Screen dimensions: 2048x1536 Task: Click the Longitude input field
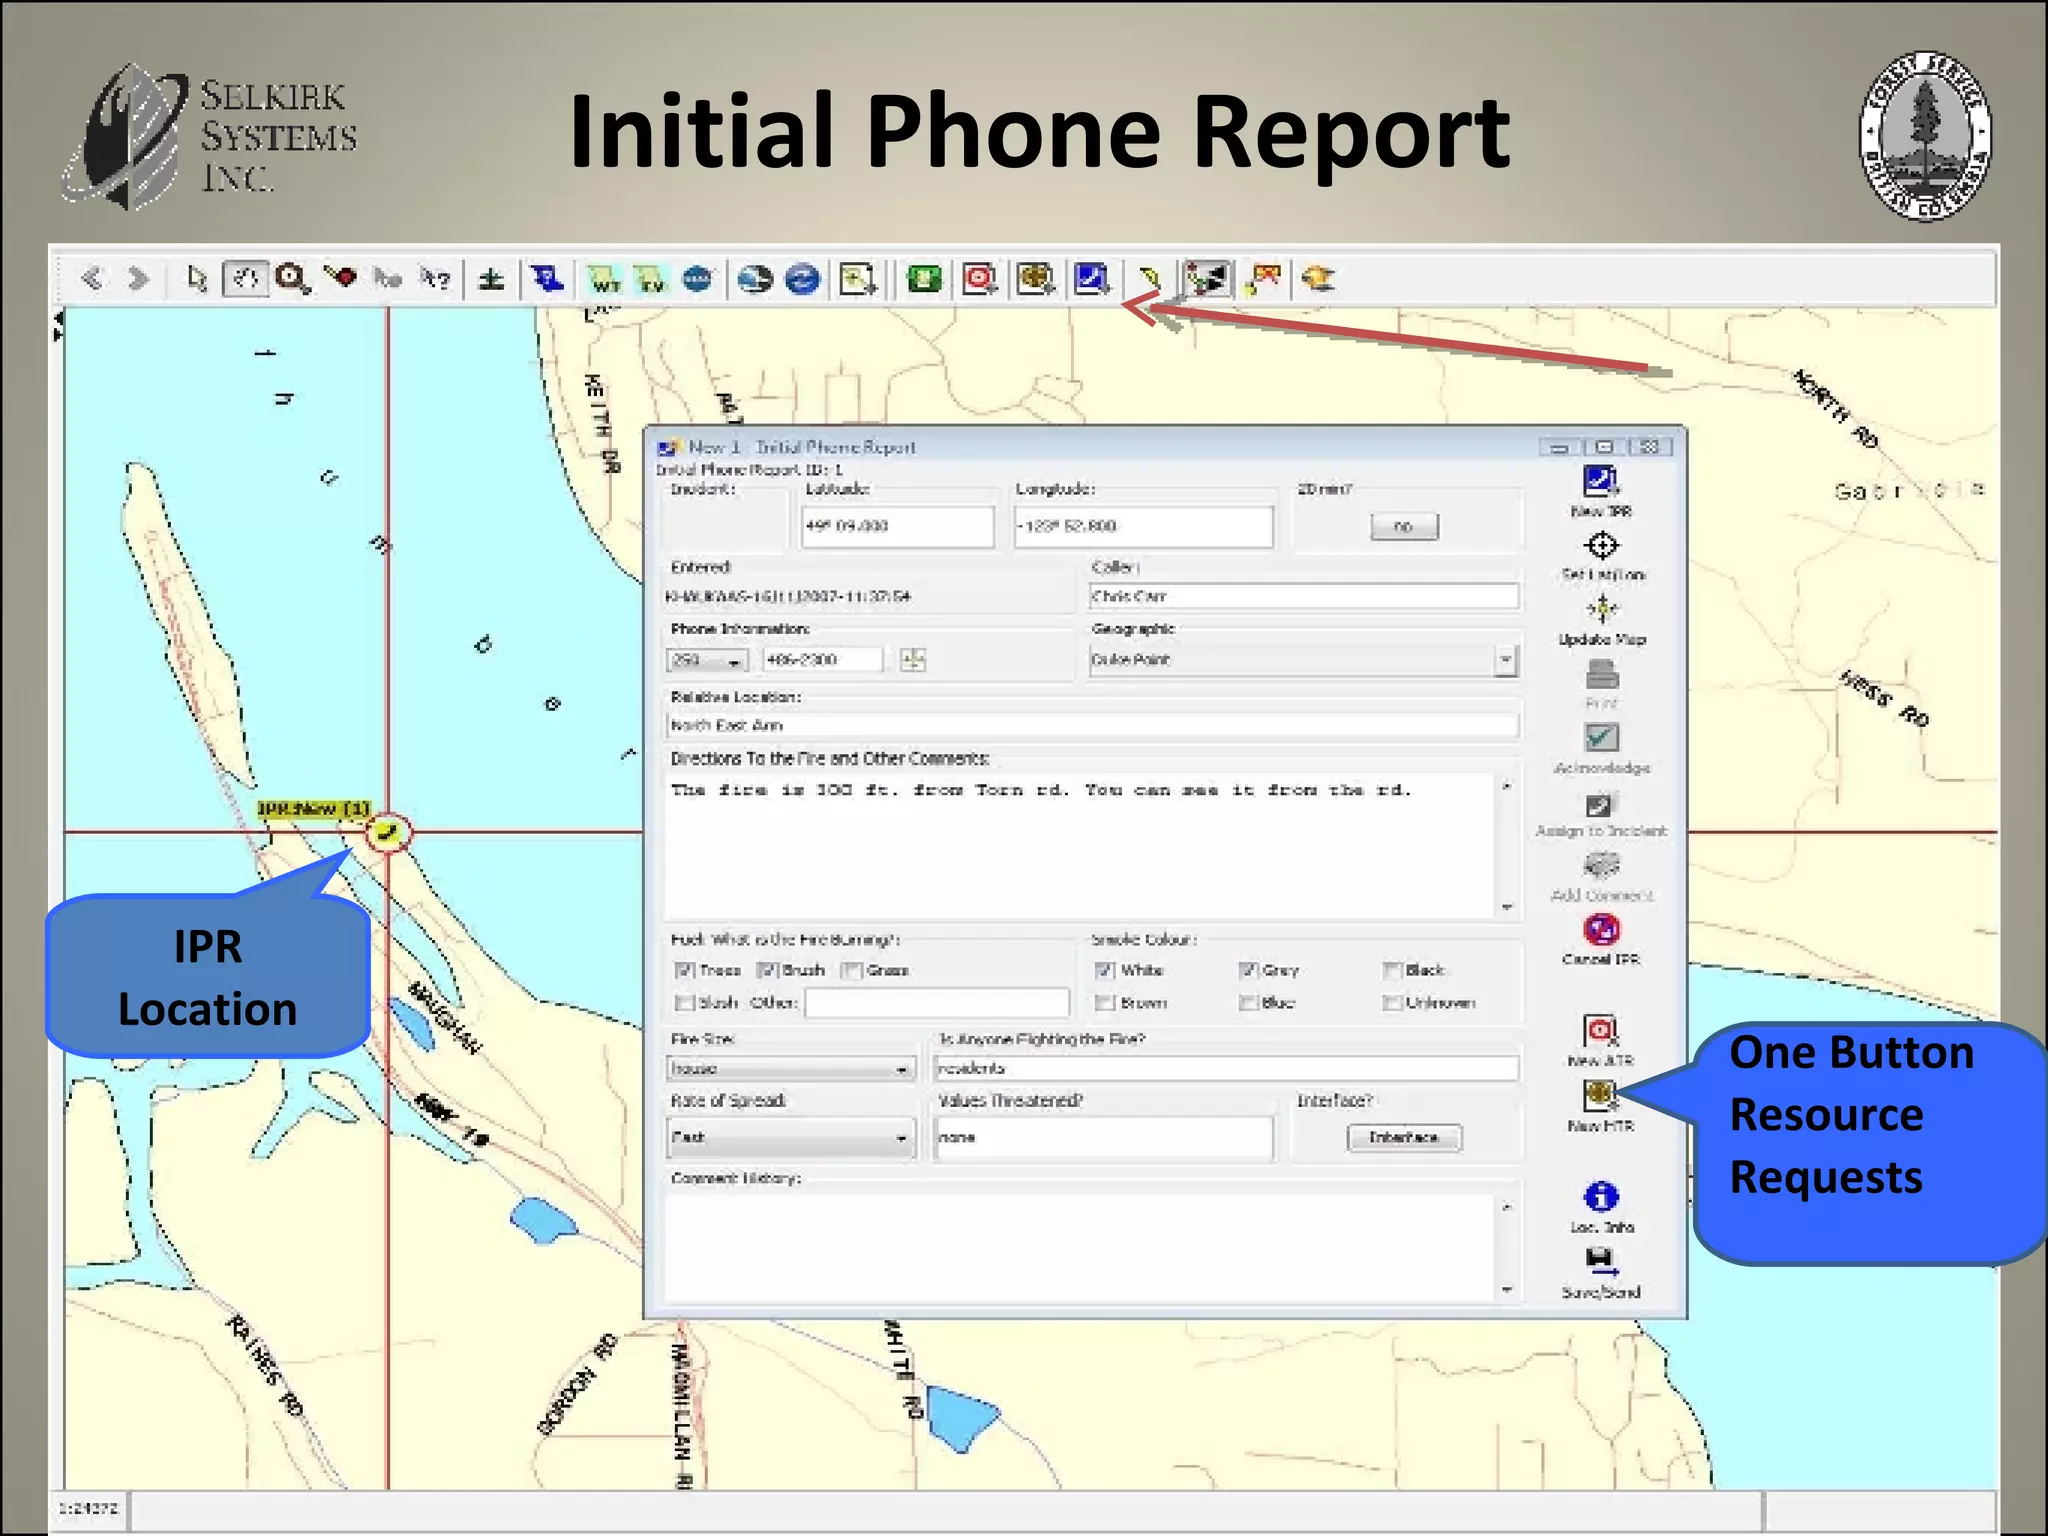[x=1144, y=527]
